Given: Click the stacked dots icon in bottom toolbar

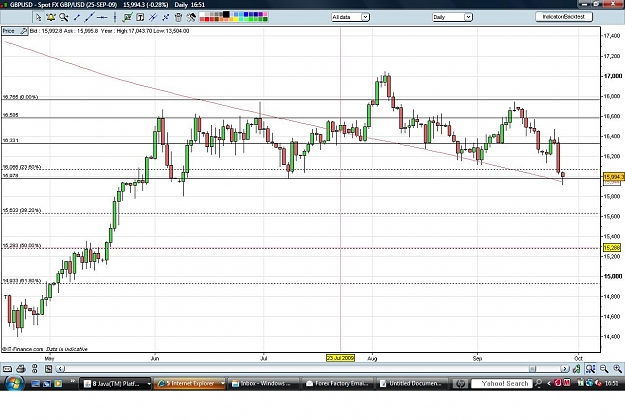Looking at the screenshot, I should [x=35, y=369].
